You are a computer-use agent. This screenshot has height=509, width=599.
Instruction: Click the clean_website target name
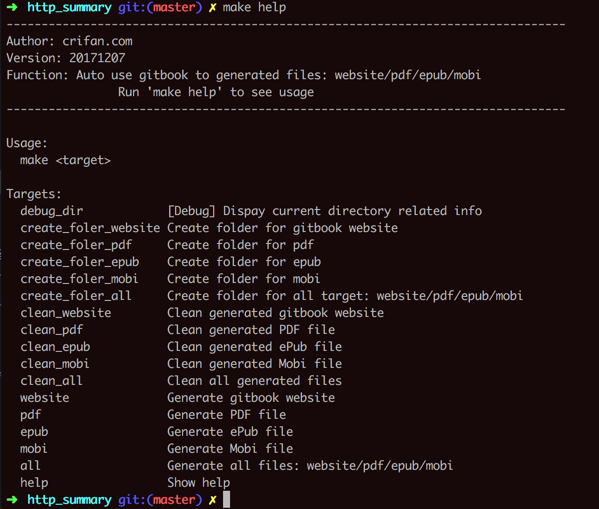[x=66, y=313]
